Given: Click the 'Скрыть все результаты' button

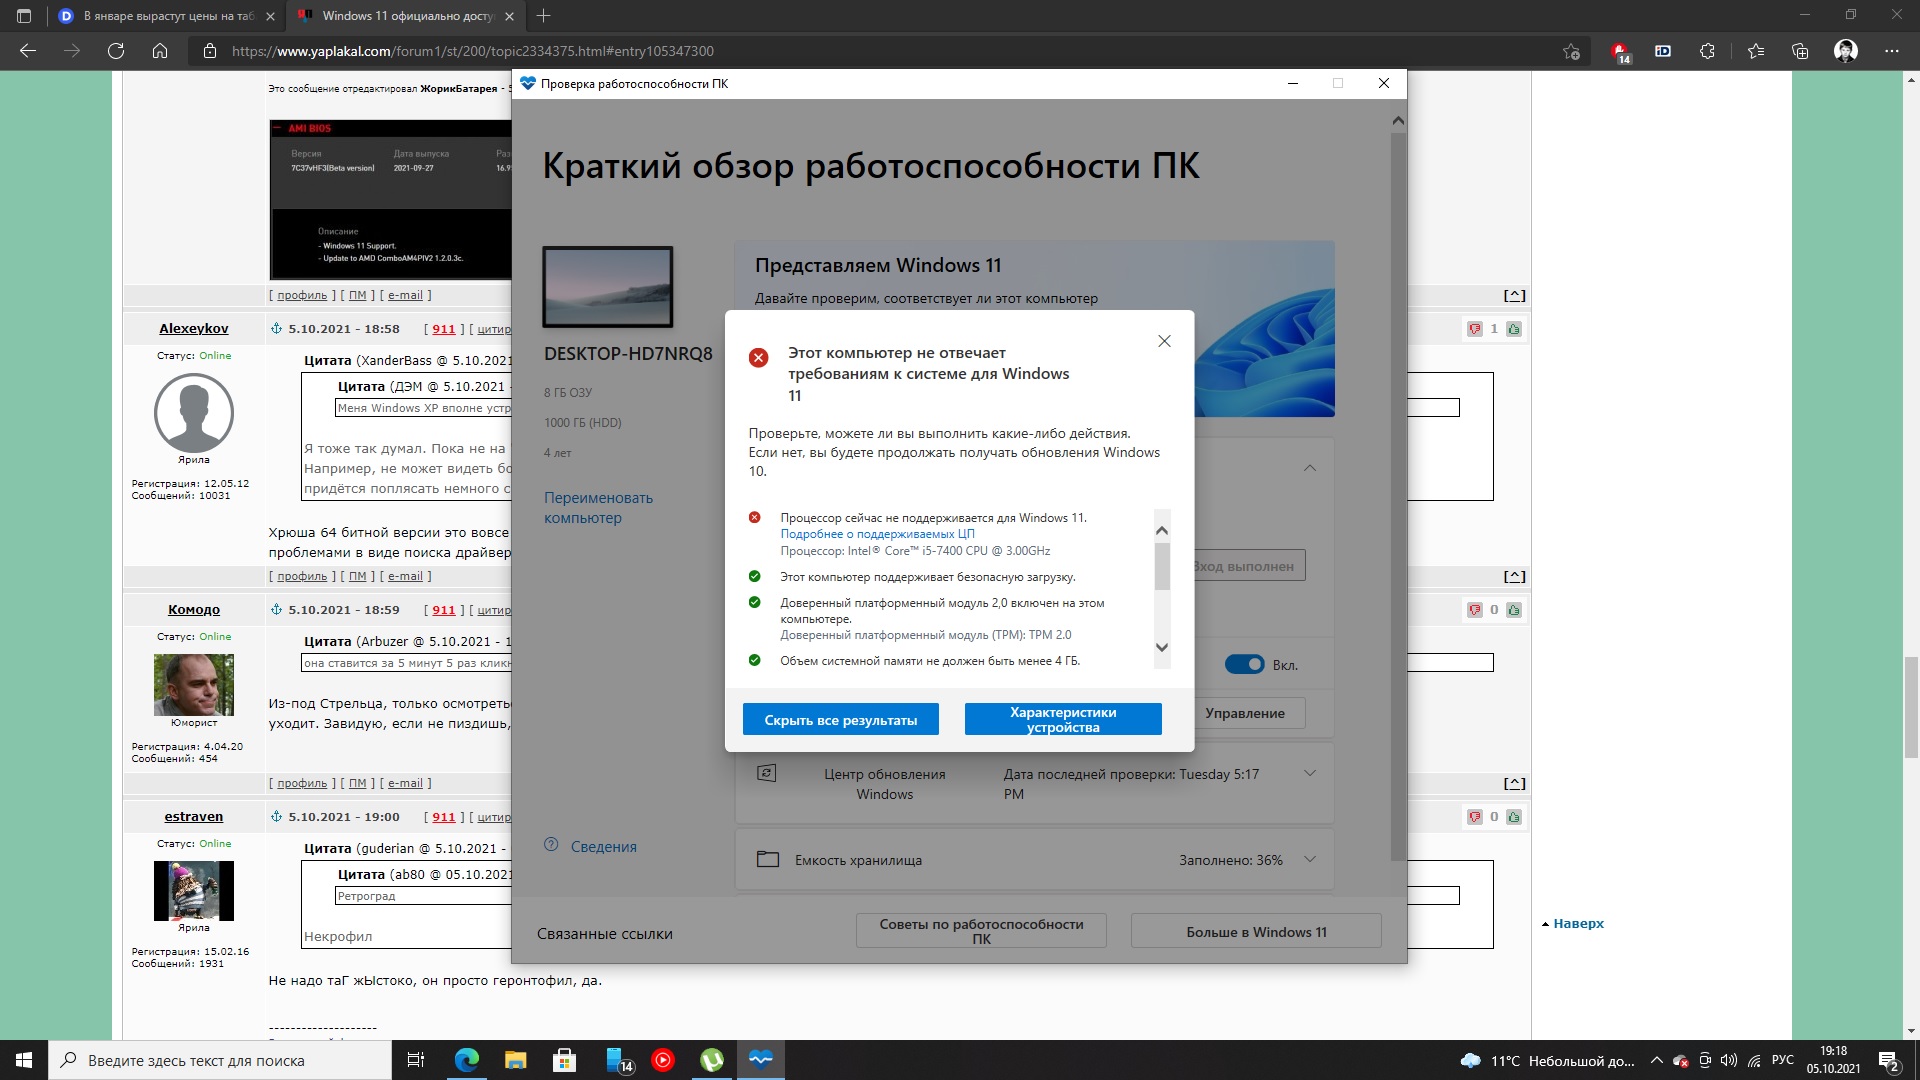Looking at the screenshot, I should point(841,720).
